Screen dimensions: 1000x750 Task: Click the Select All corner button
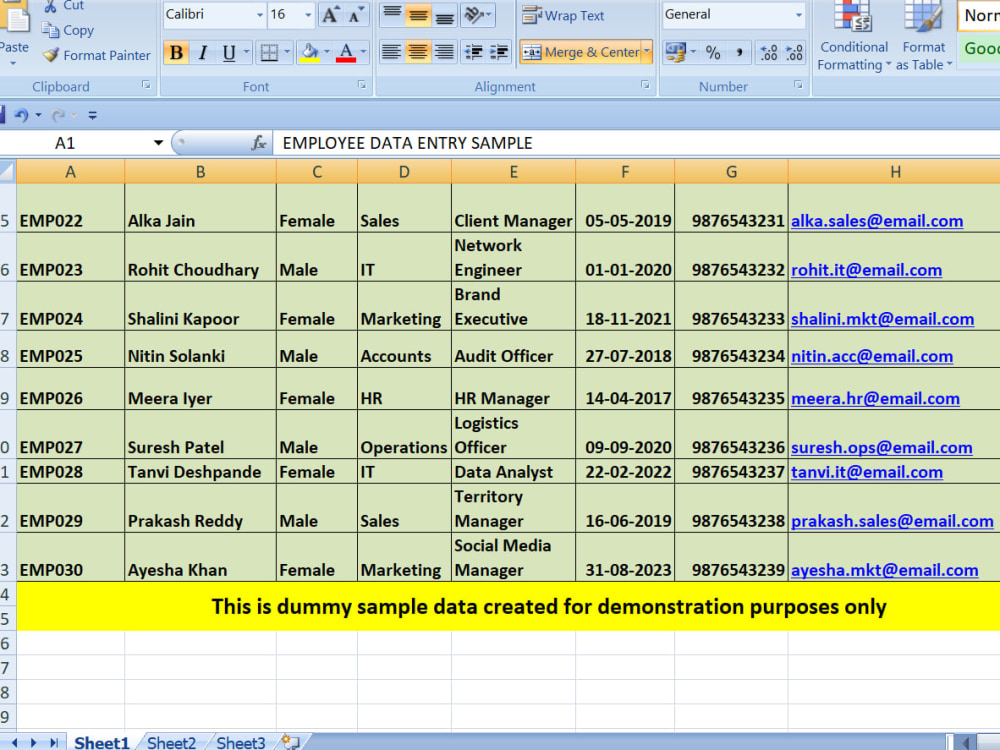pyautogui.click(x=8, y=171)
